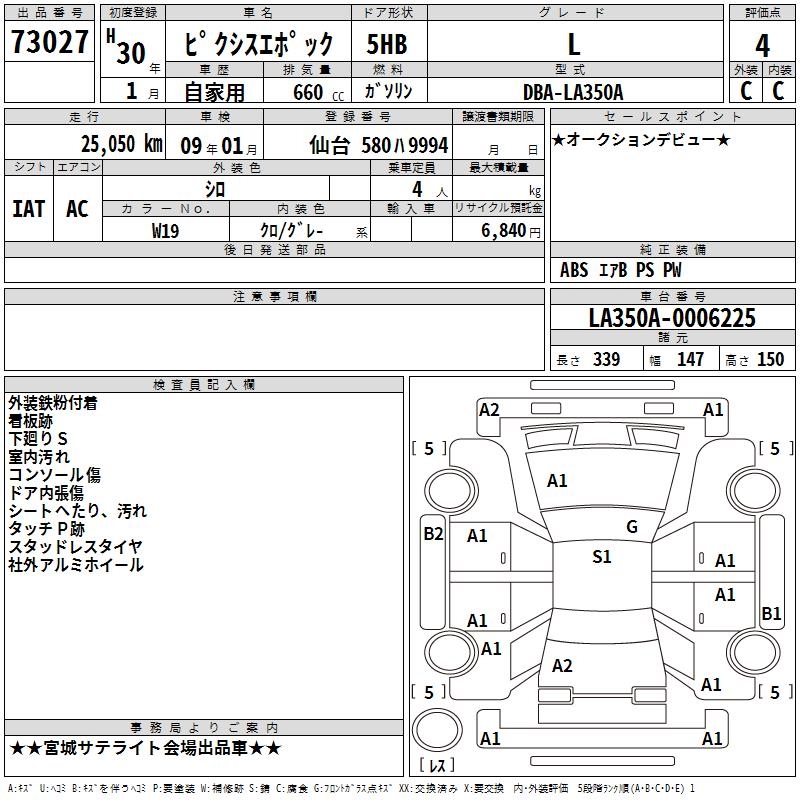Click the grade value L
This screenshot has height=800, width=800.
574,44
